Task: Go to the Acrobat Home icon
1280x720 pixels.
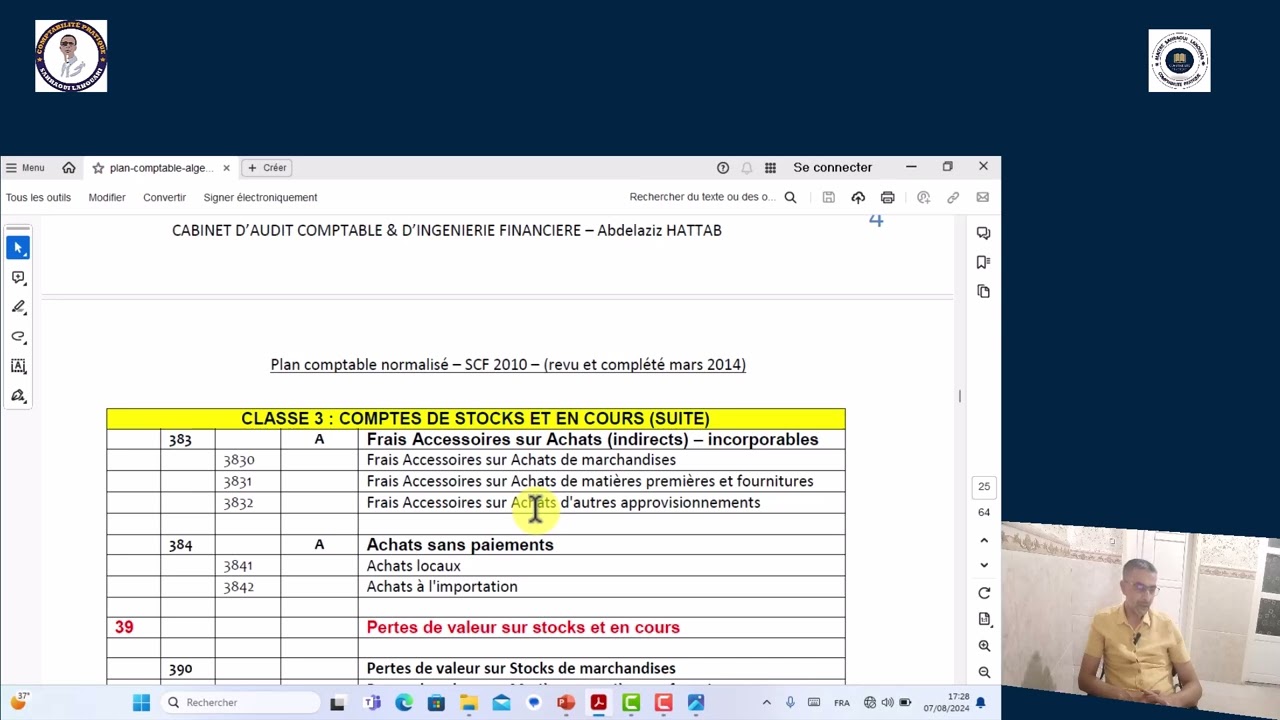Action: tap(68, 168)
